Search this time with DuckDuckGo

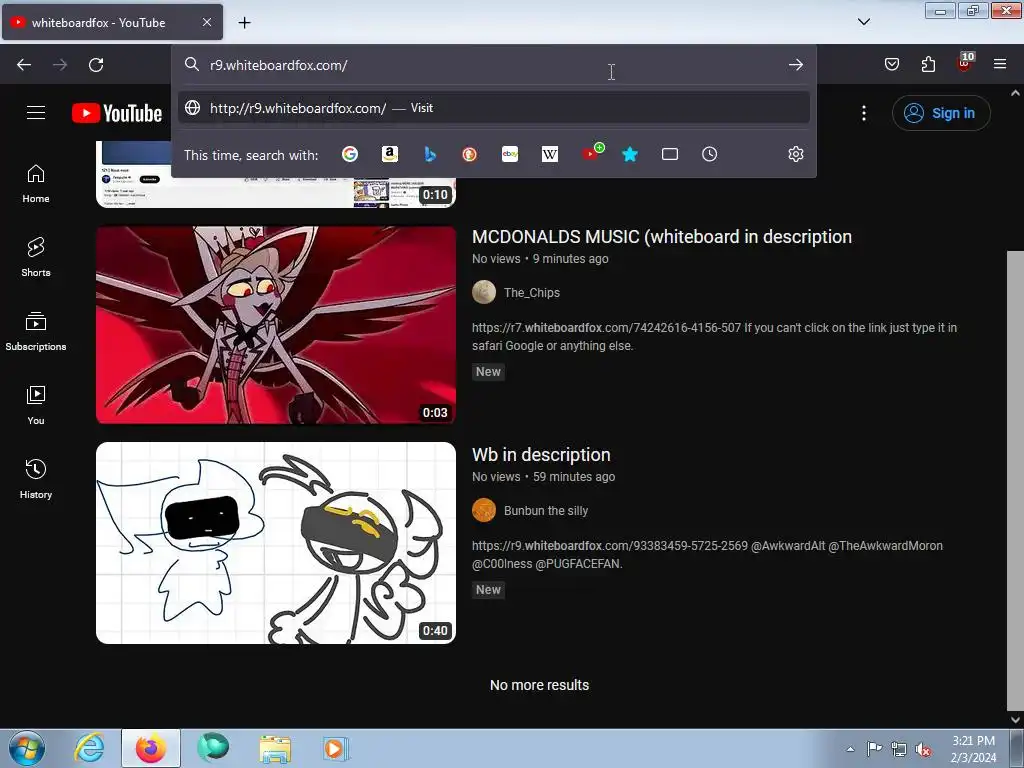[470, 154]
